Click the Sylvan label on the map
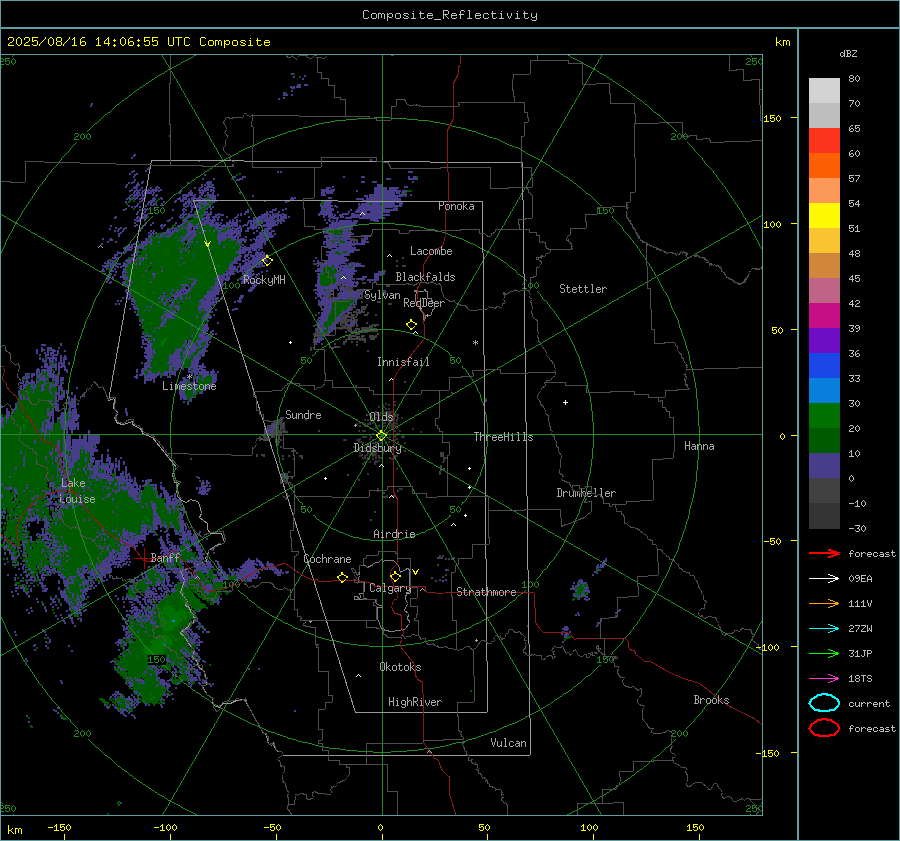This screenshot has width=900, height=841. coord(382,295)
